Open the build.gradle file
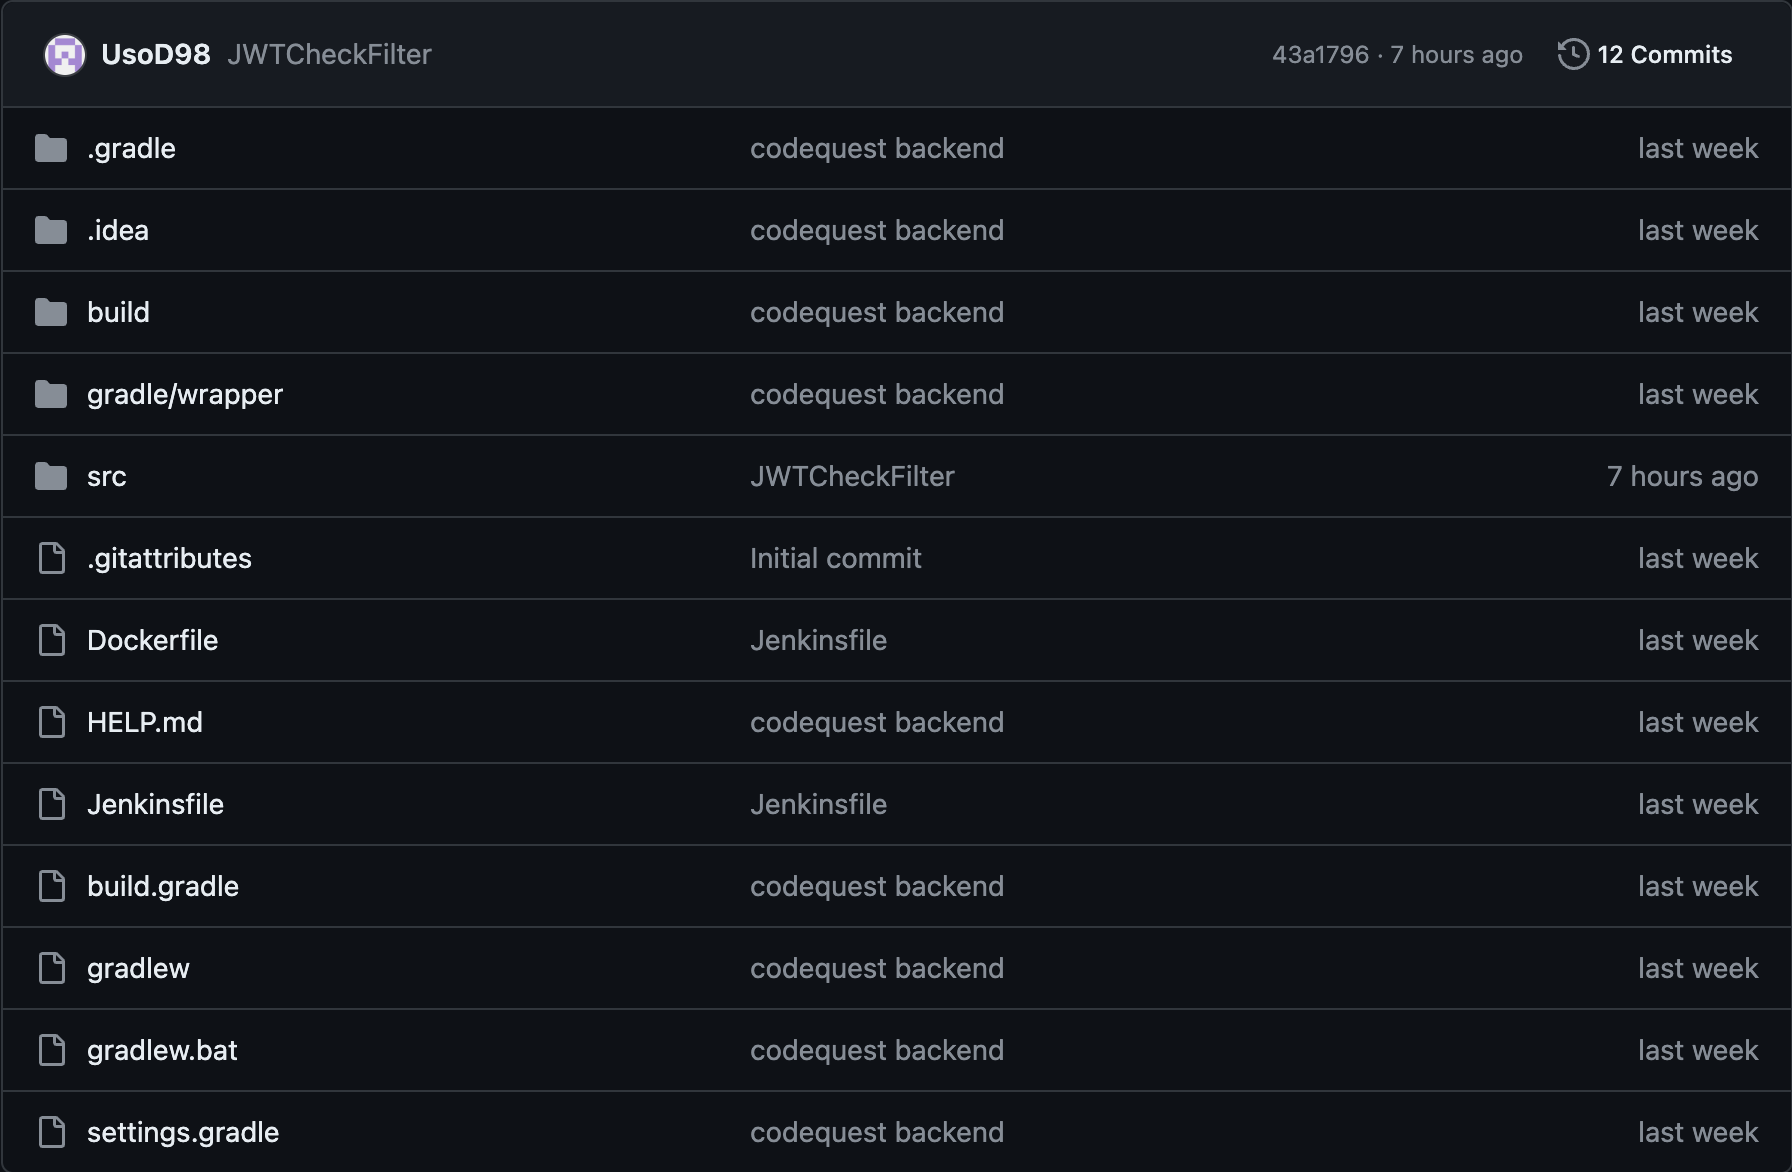This screenshot has width=1792, height=1172. (163, 886)
